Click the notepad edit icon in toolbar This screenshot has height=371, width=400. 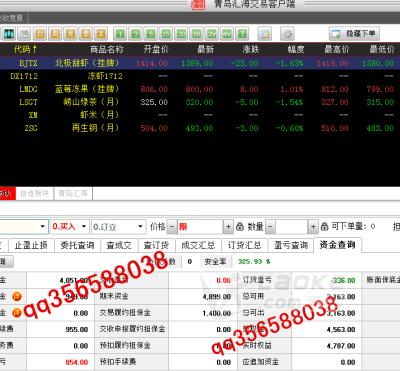tap(265, 34)
